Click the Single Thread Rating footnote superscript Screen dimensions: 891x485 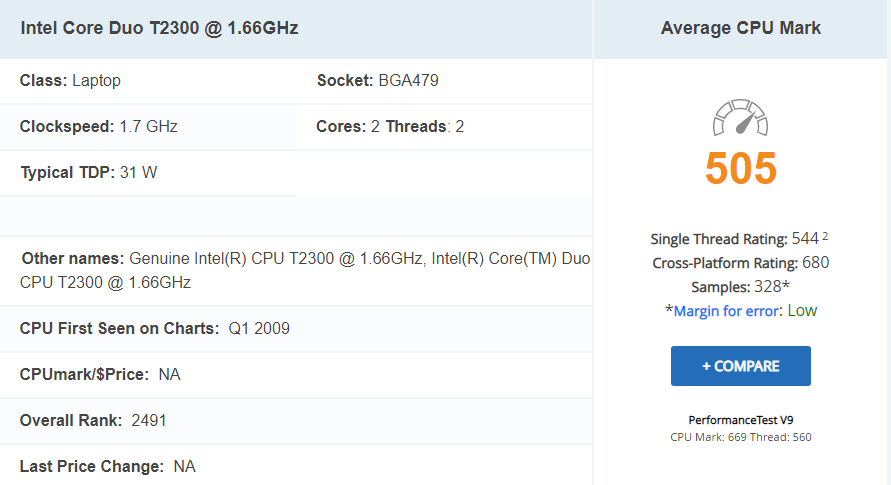pos(826,236)
